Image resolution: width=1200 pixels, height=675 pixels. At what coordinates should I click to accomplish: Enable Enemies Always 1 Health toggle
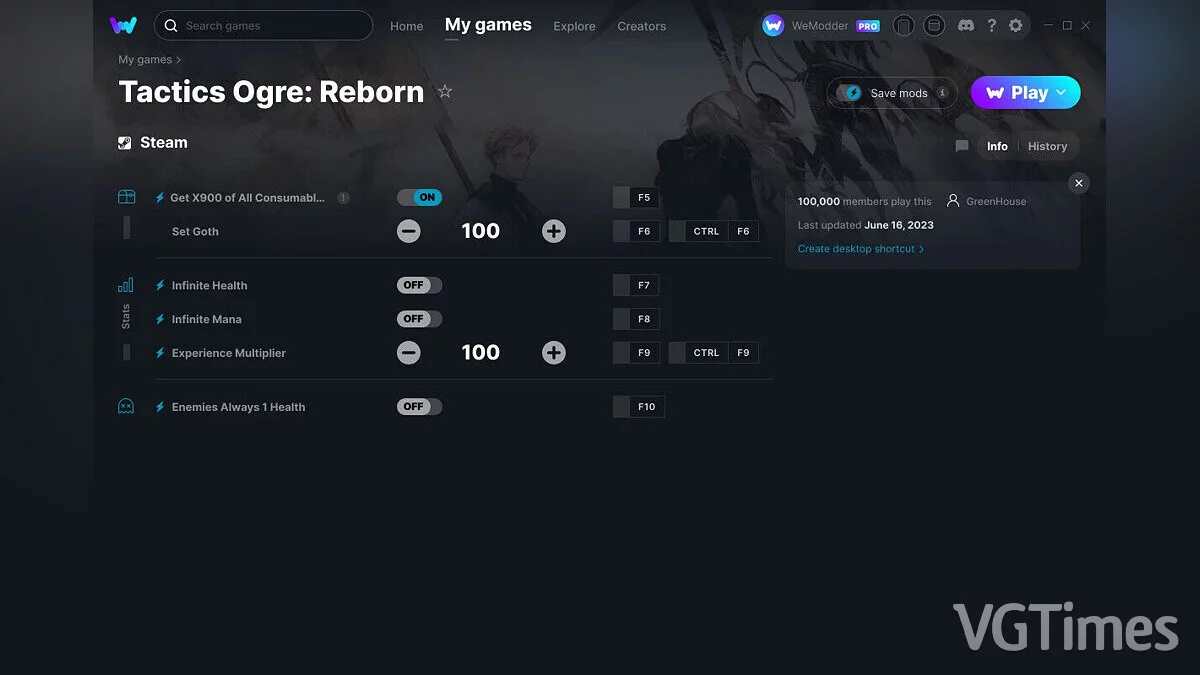point(419,407)
